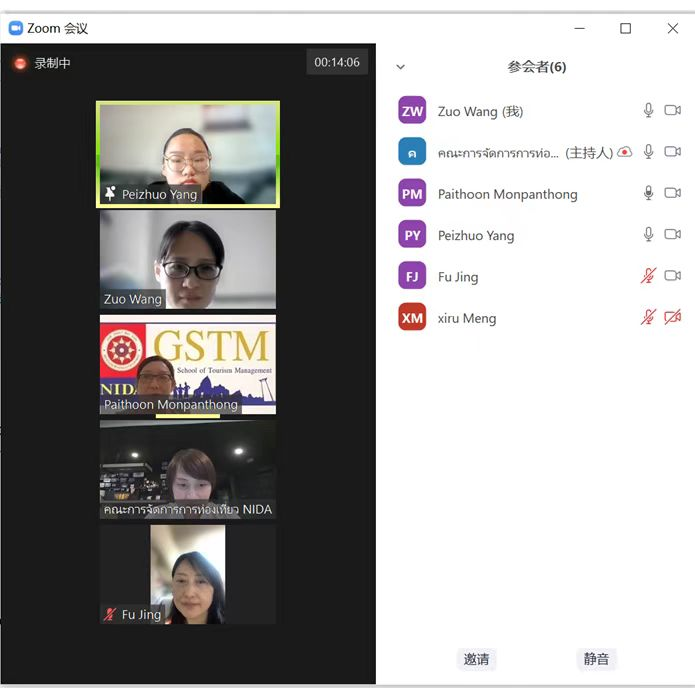Select Paithoon Monpanthong in participants list
The width and height of the screenshot is (695, 688).
tap(507, 194)
